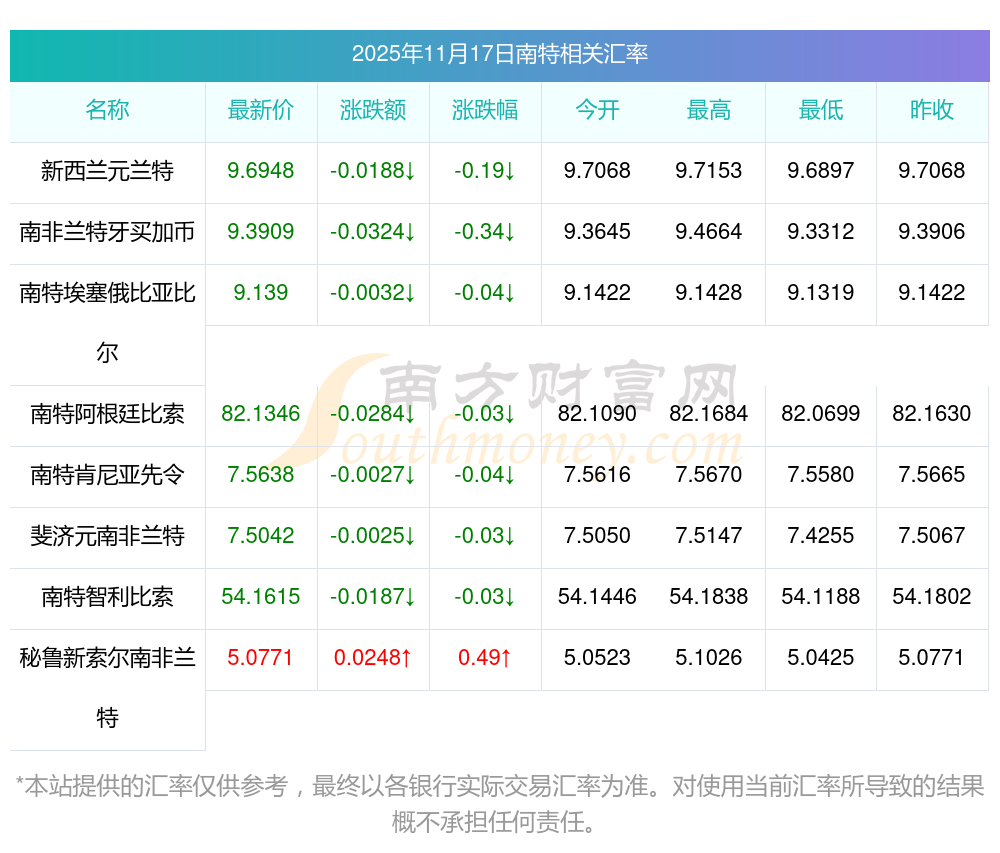The height and width of the screenshot is (853, 1000).
Task: Click the 南特肯尼亚先令 row name
Action: [x=107, y=475]
